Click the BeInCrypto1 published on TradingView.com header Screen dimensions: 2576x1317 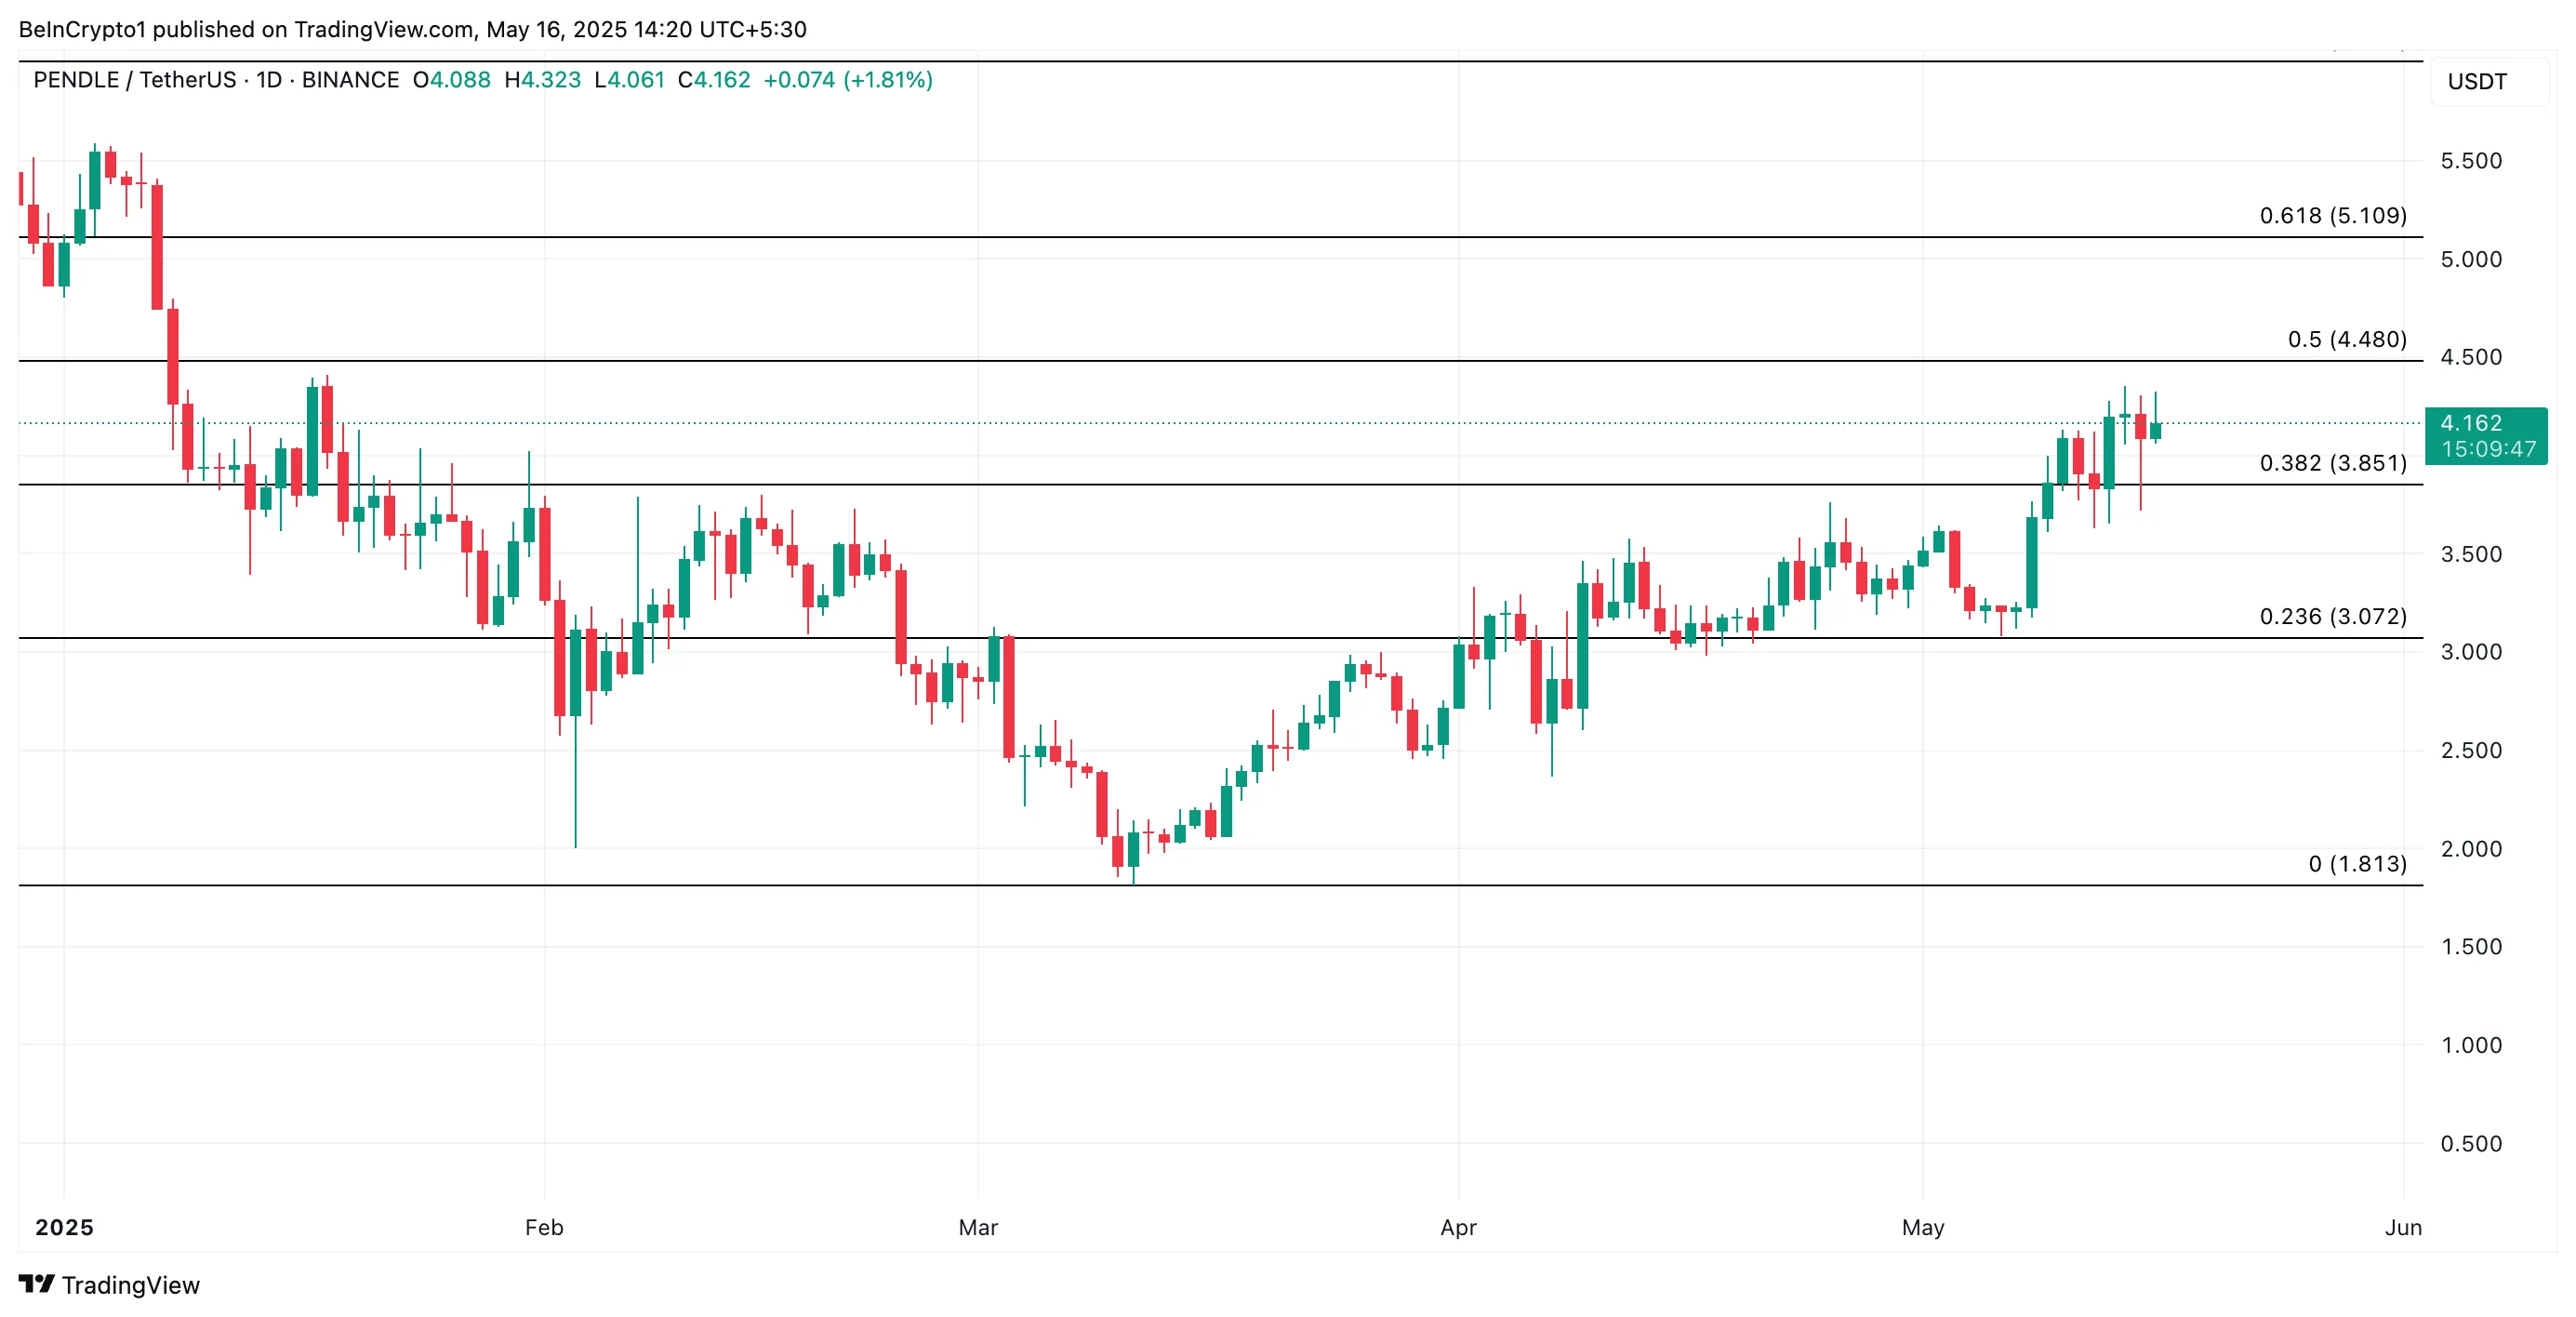pyautogui.click(x=412, y=29)
